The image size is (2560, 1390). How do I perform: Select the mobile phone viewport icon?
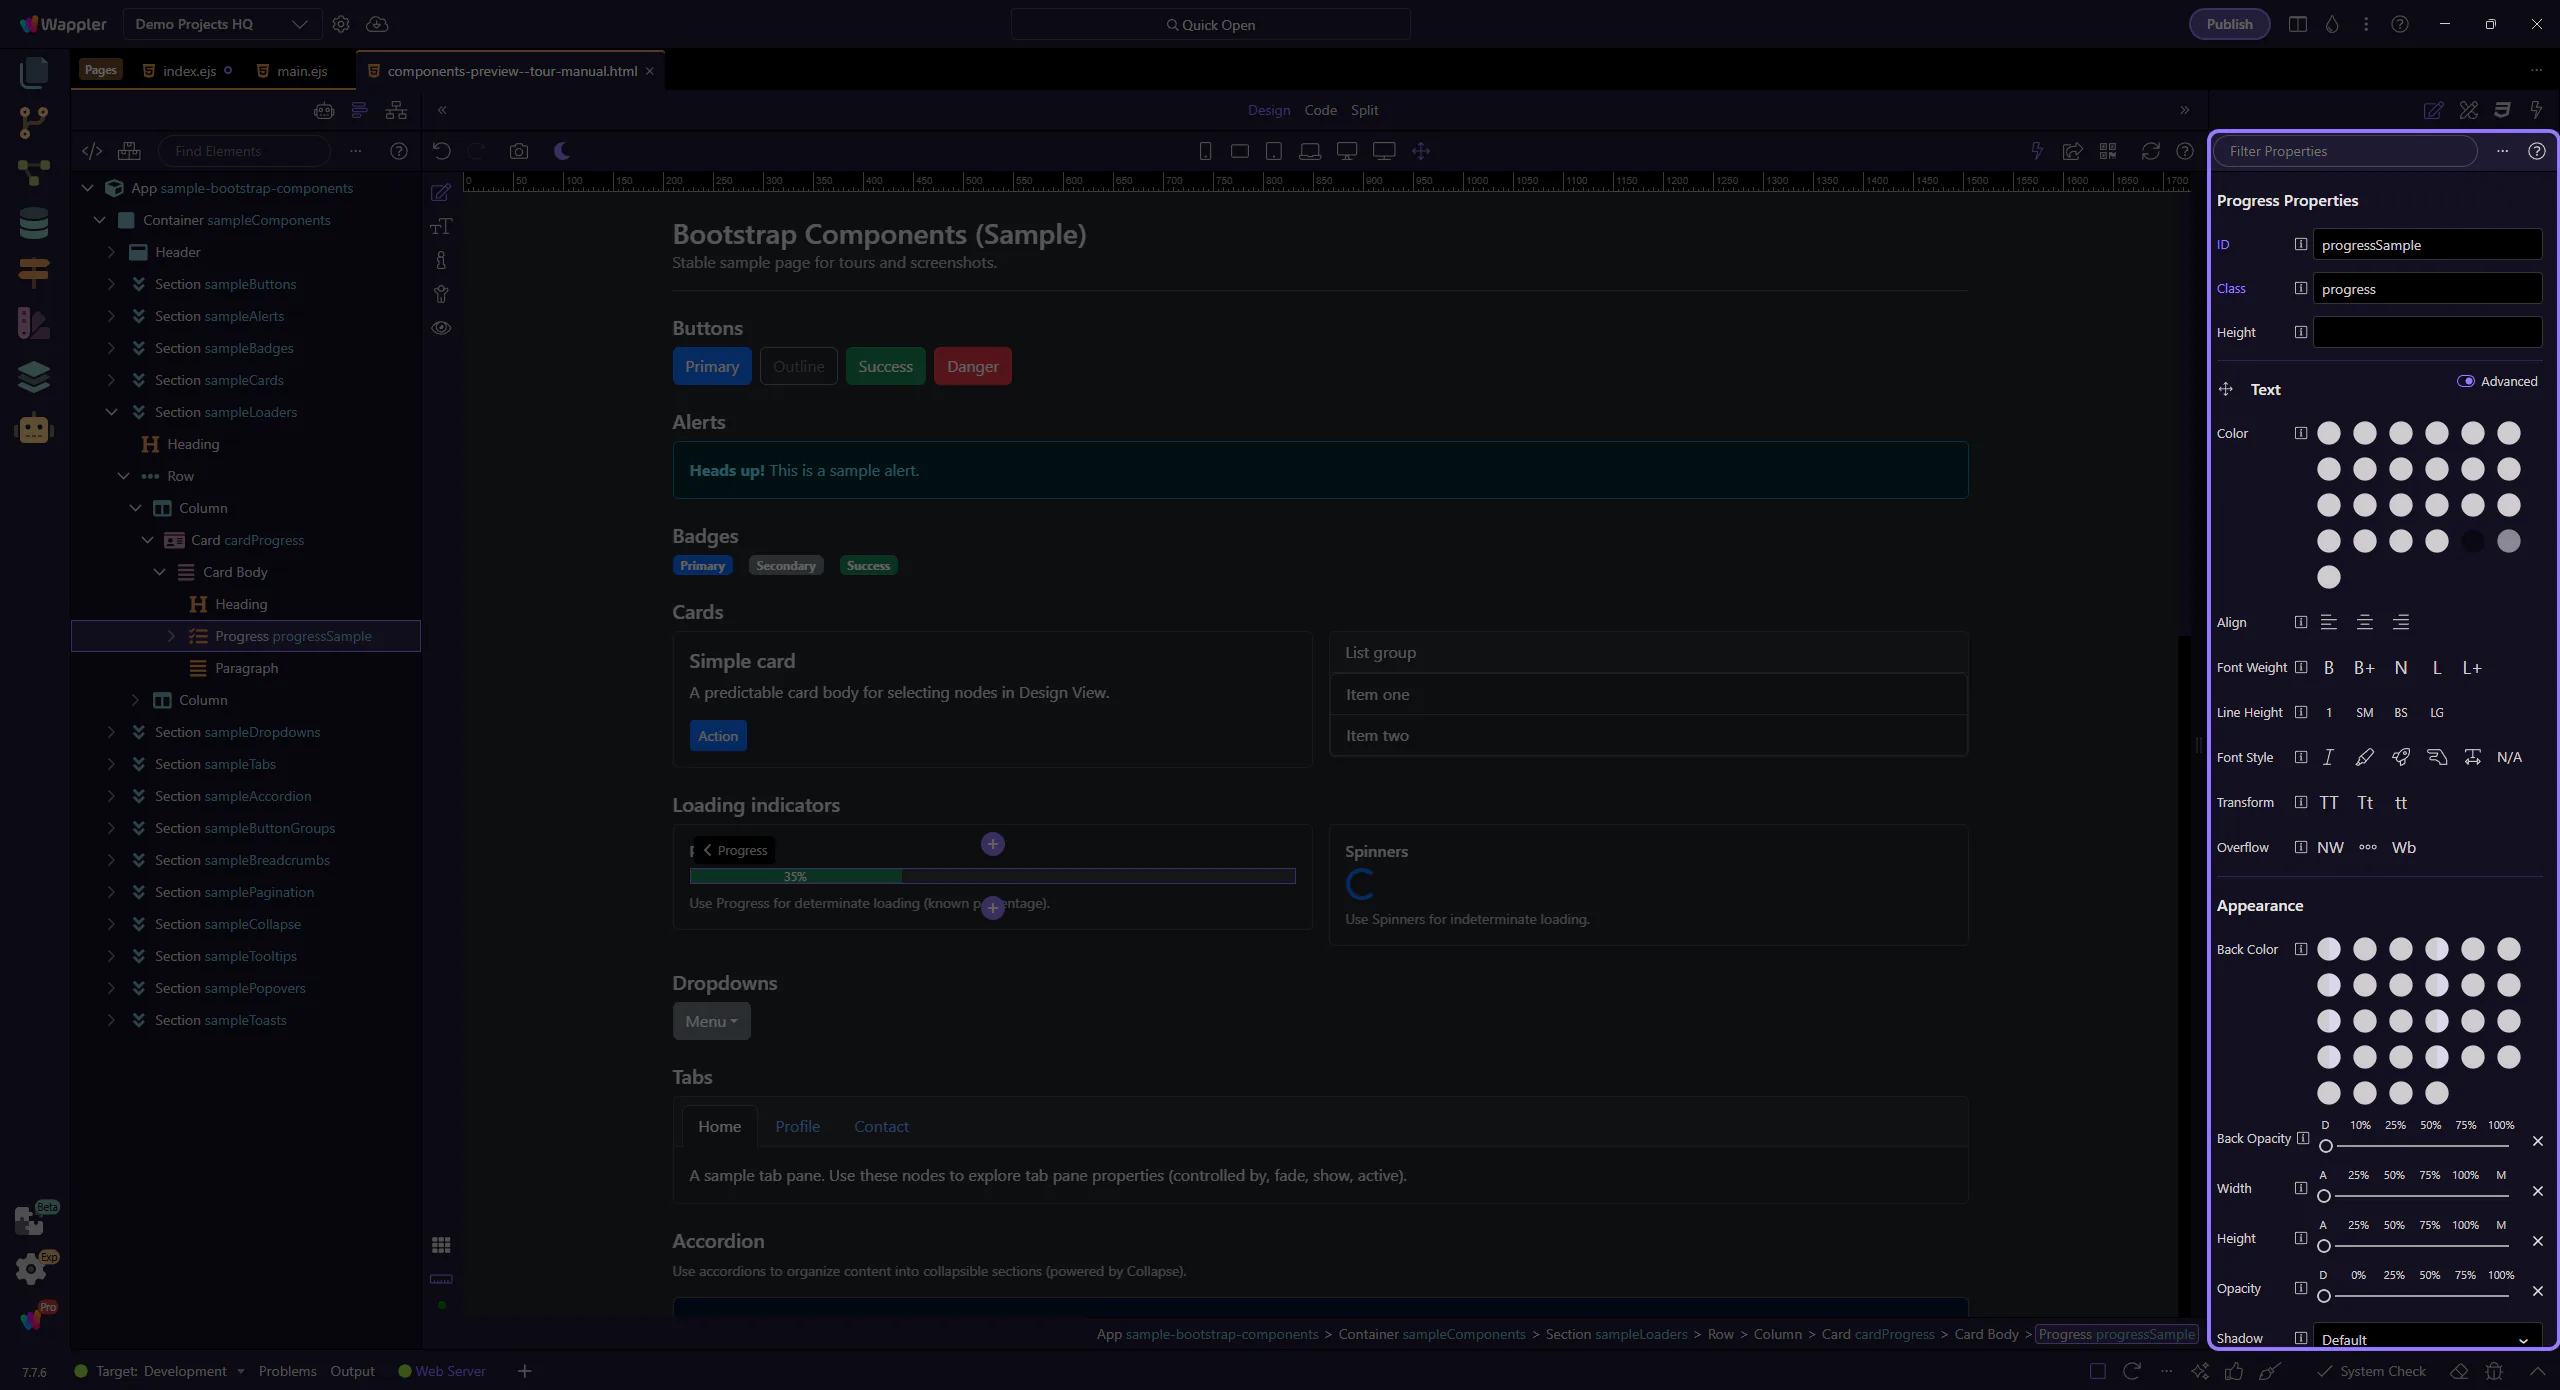[x=1205, y=151]
